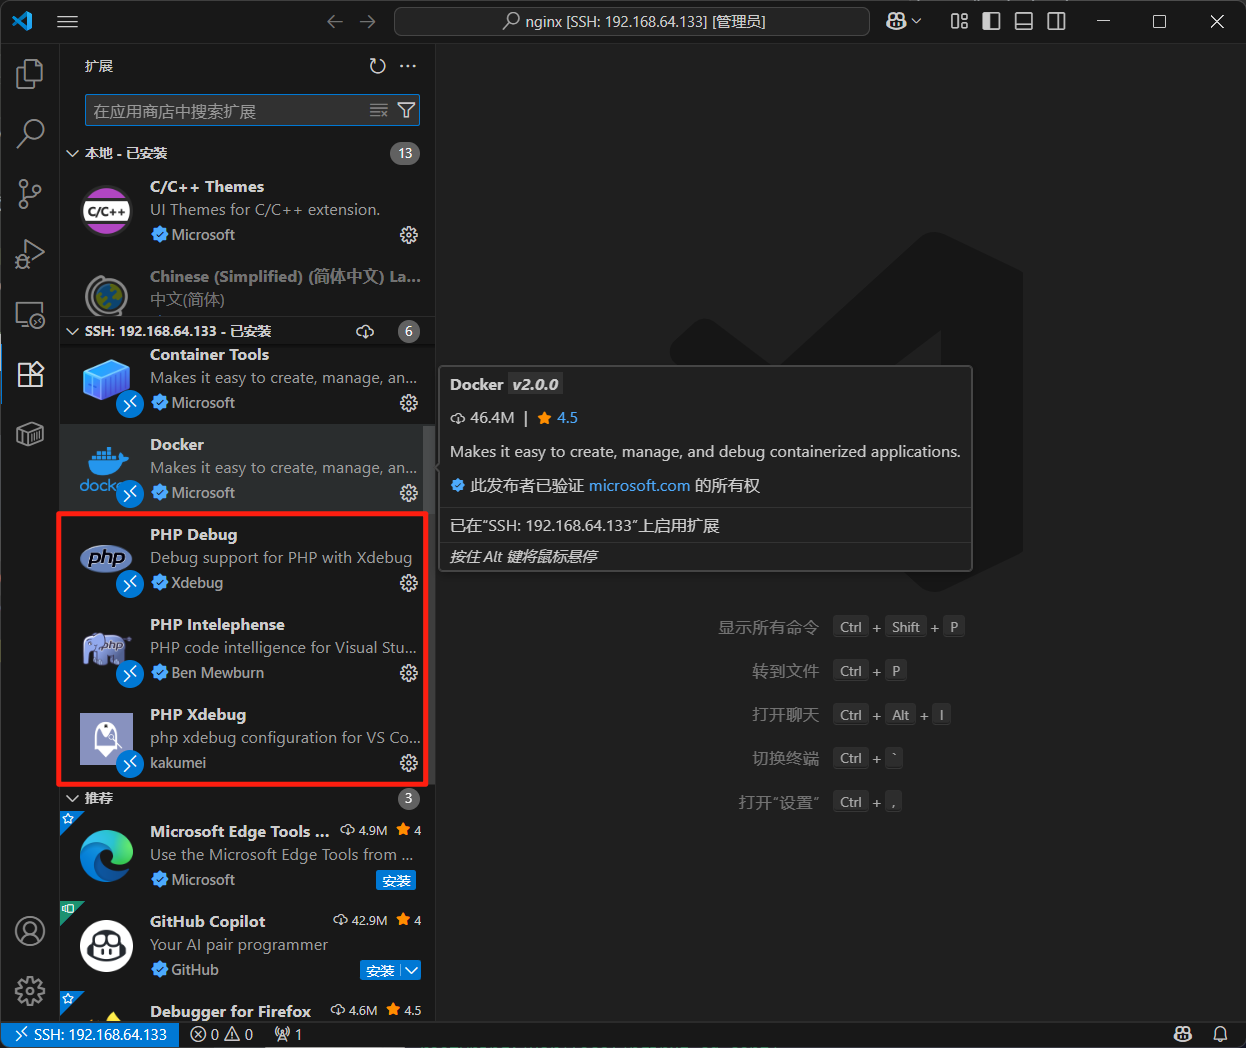Open manage gear for PHP Debug
The height and width of the screenshot is (1048, 1246).
click(409, 583)
